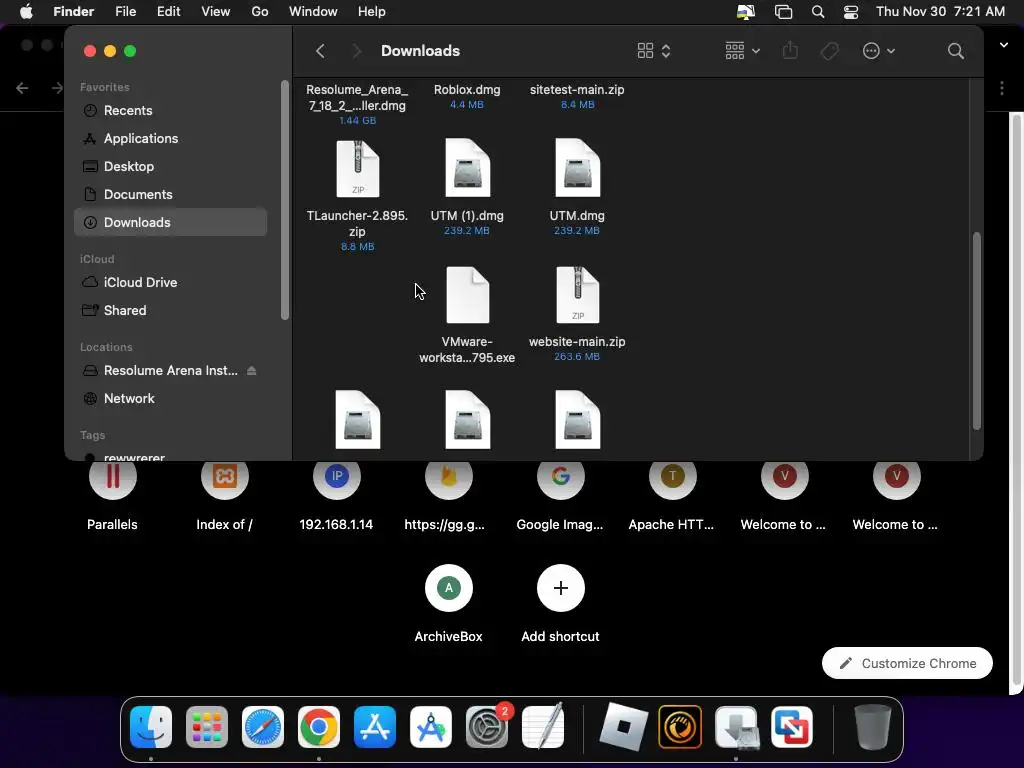Image resolution: width=1024 pixels, height=768 pixels.
Task: Click the Finder file list scrollbar
Action: point(976,331)
